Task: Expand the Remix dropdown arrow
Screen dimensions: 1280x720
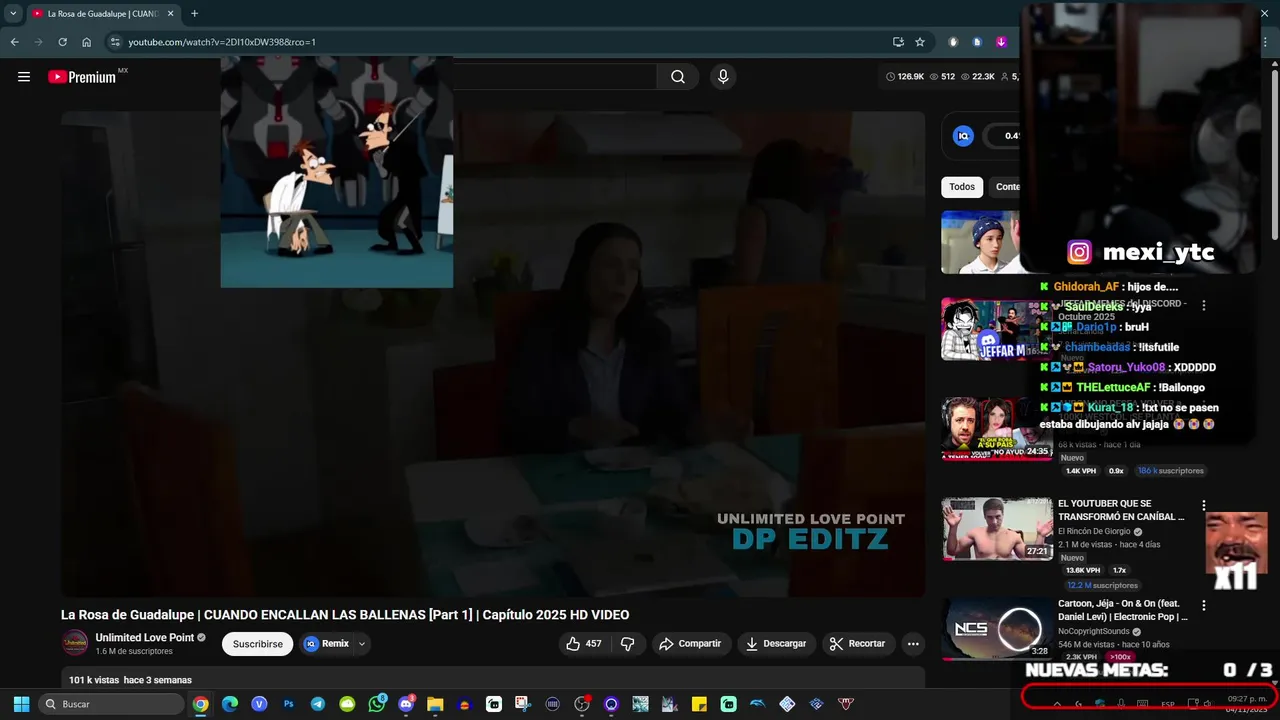Action: tap(362, 644)
